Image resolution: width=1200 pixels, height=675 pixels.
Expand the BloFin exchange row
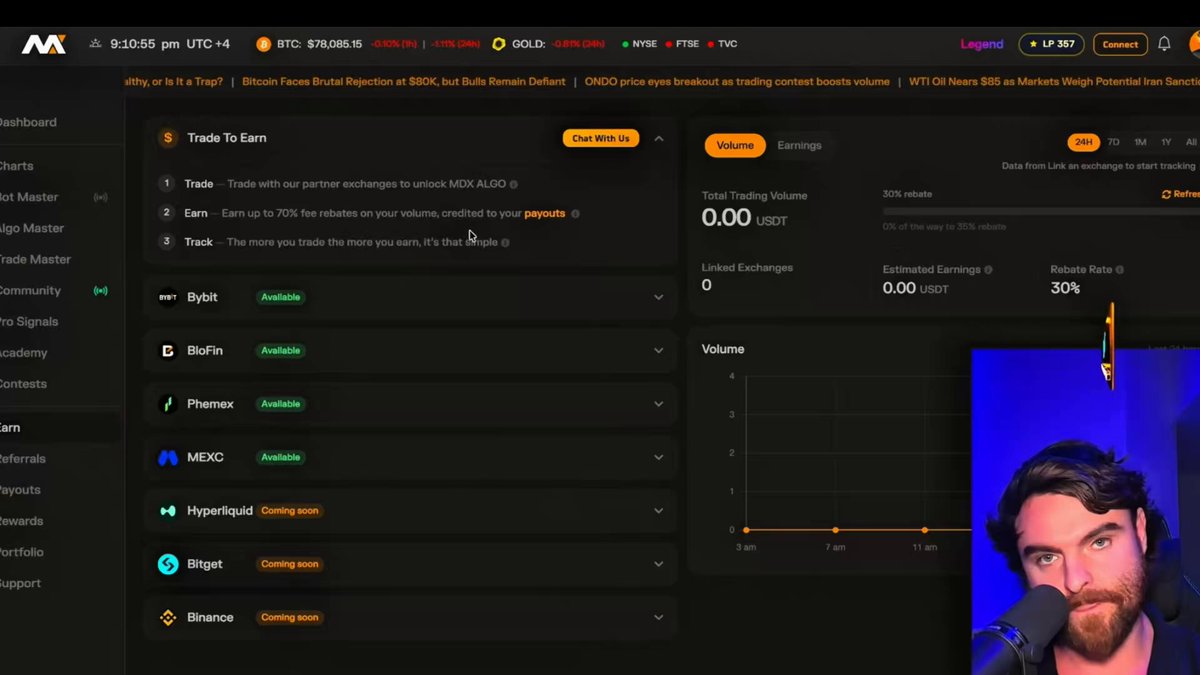click(x=658, y=351)
